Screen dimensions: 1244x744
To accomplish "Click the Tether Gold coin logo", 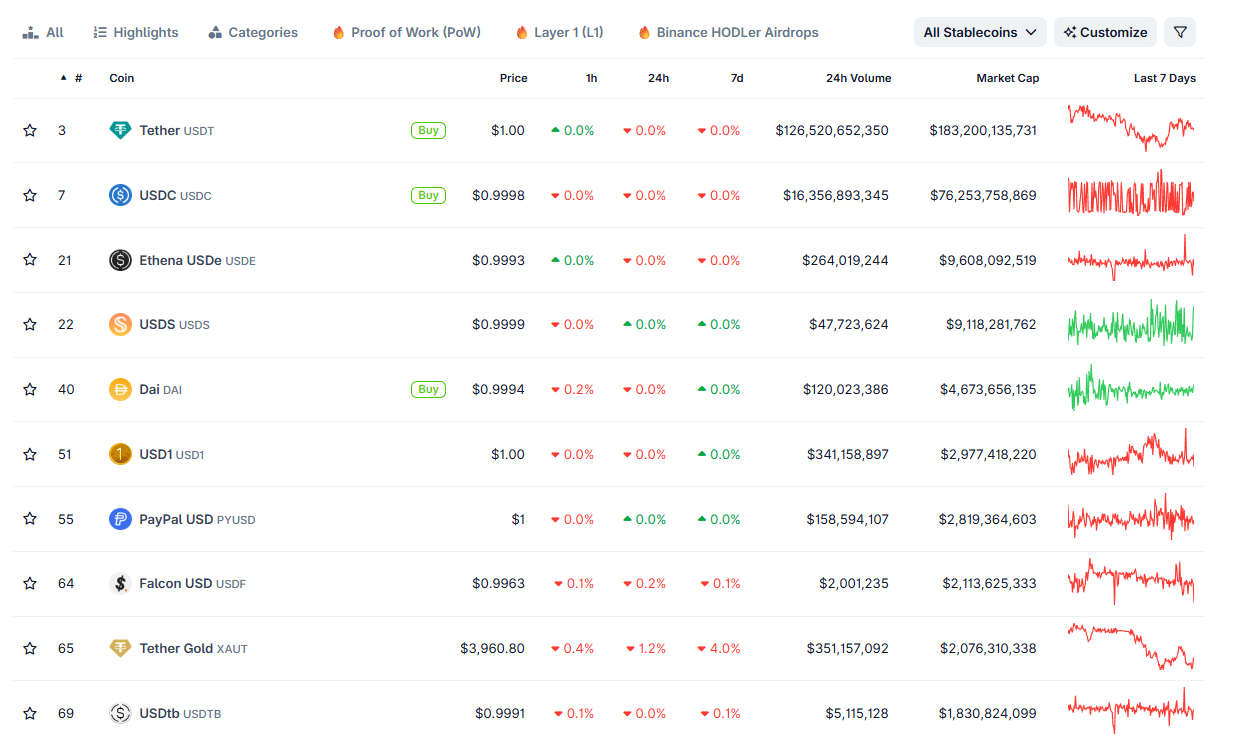I will (x=120, y=648).
